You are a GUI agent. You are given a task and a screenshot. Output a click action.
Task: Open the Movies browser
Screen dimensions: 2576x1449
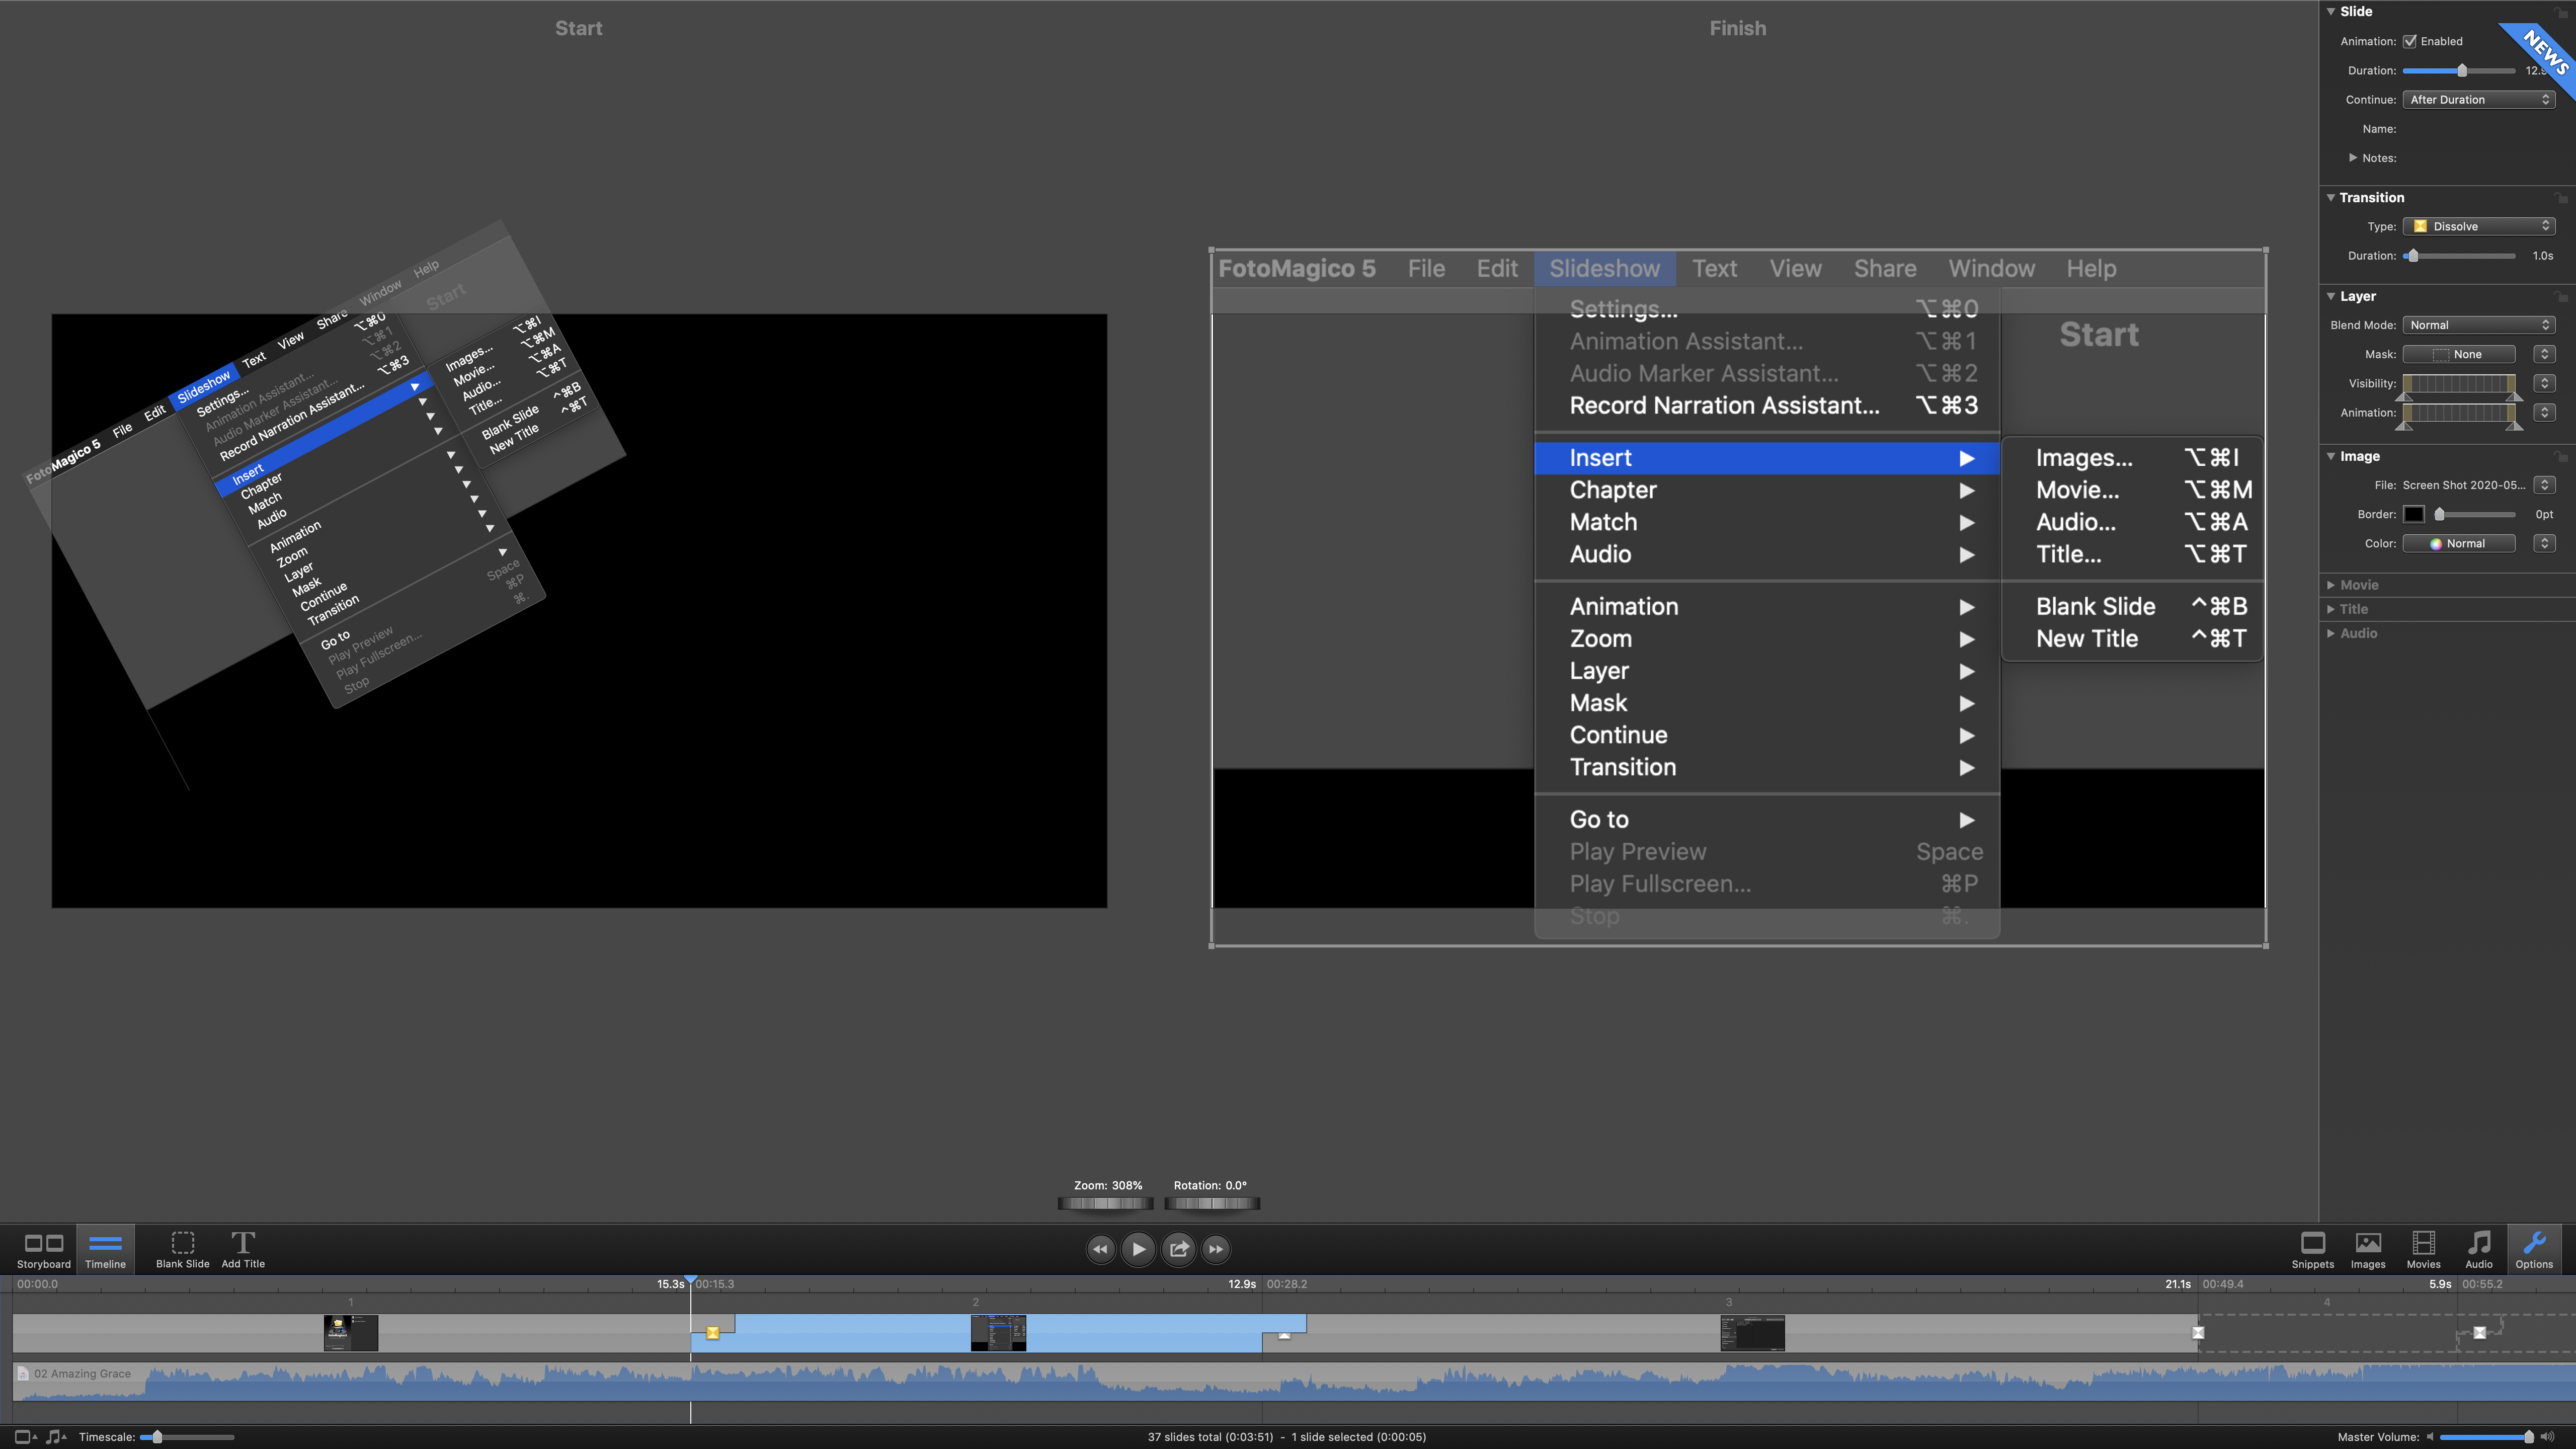2423,1248
